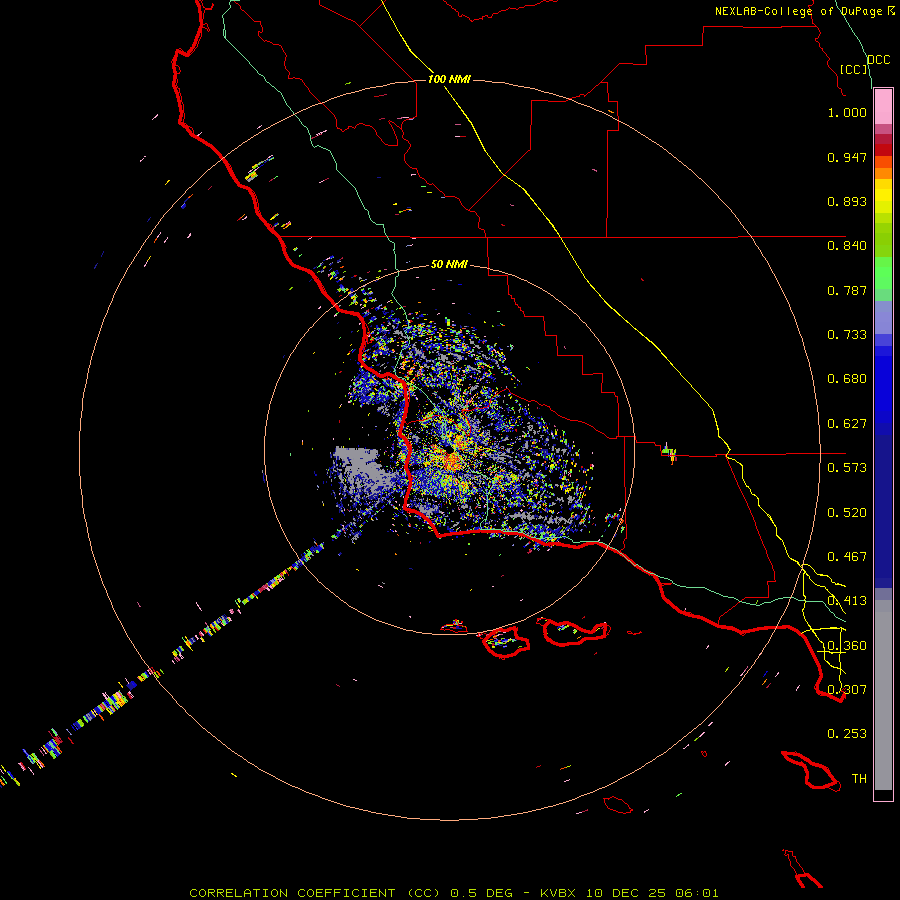900x900 pixels.
Task: Click the 0.840 legend value
Action: (x=847, y=246)
